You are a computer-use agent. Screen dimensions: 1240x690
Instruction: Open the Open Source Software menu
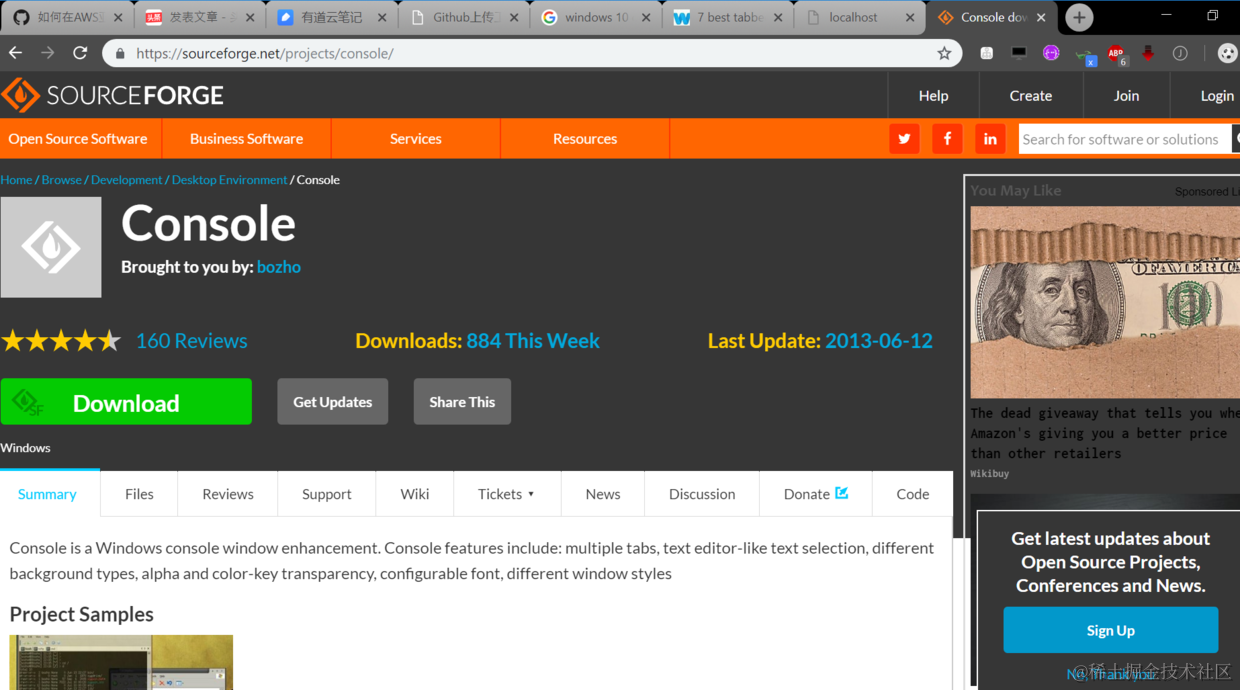point(78,139)
